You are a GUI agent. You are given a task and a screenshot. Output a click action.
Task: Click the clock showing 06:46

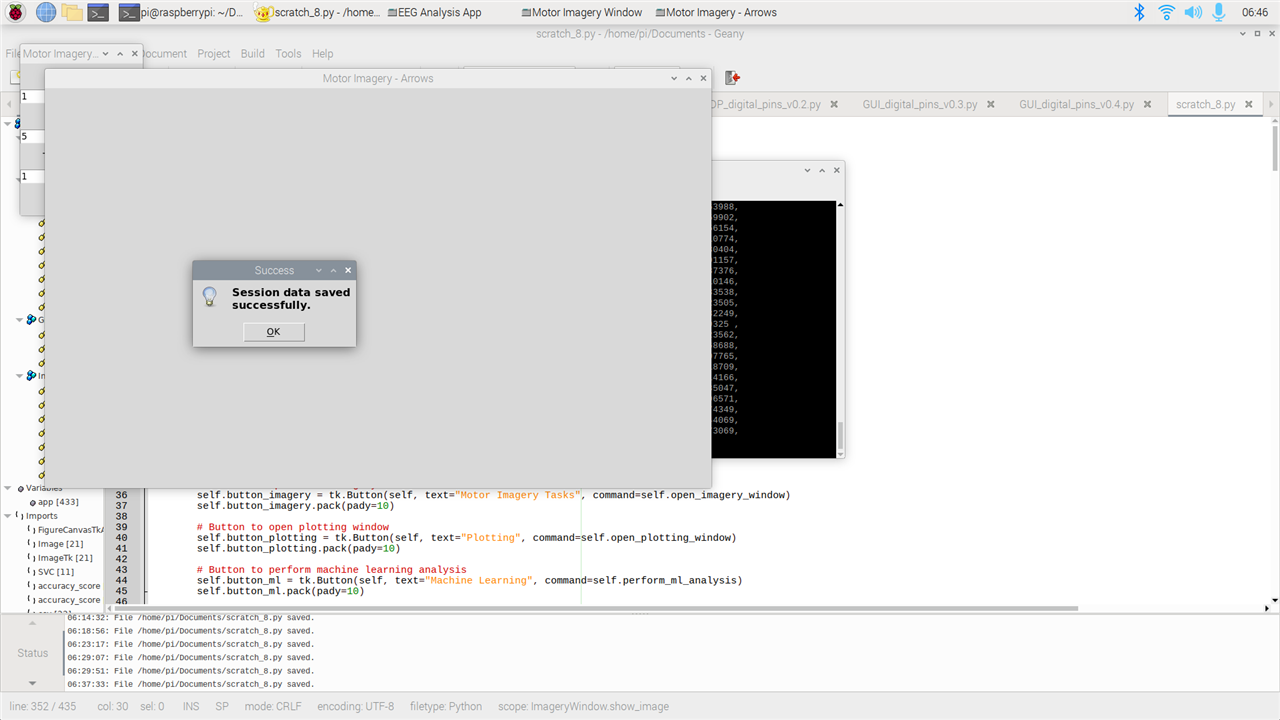tap(1254, 12)
